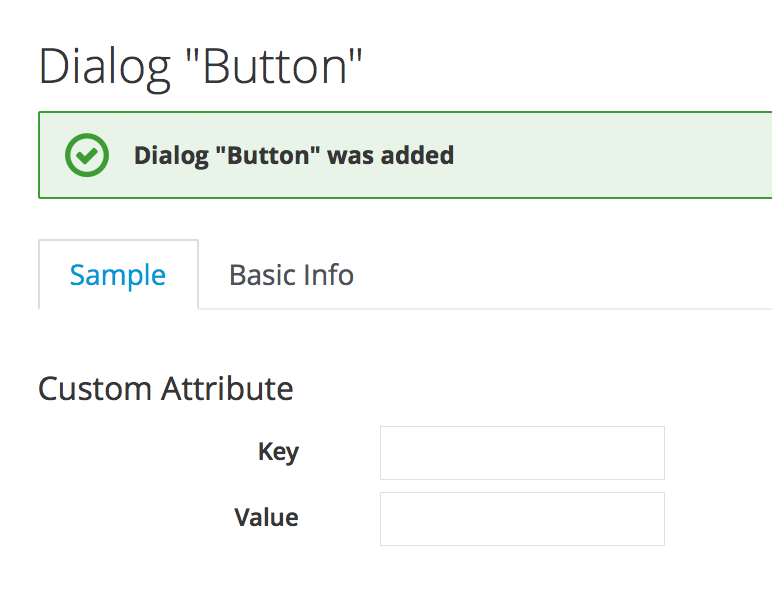
Task: Click the Dialog "Button" page title
Action: coord(200,68)
